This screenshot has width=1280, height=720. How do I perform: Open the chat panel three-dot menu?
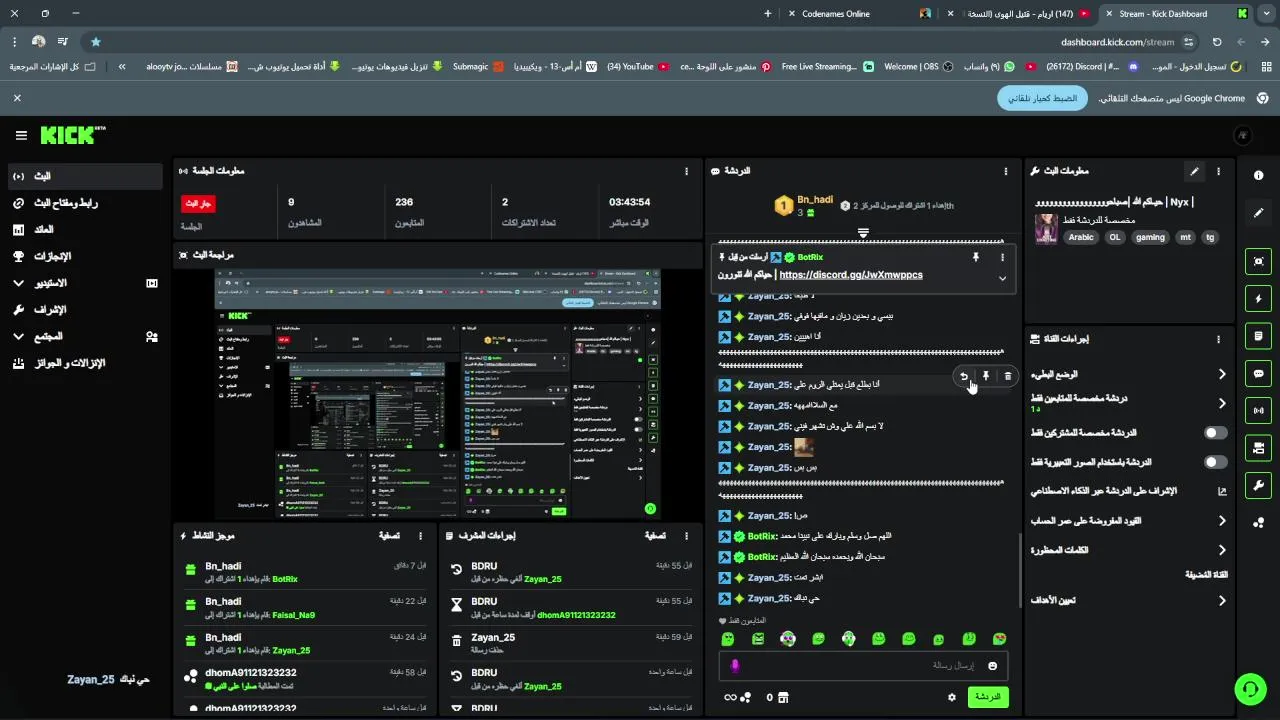tap(1006, 171)
